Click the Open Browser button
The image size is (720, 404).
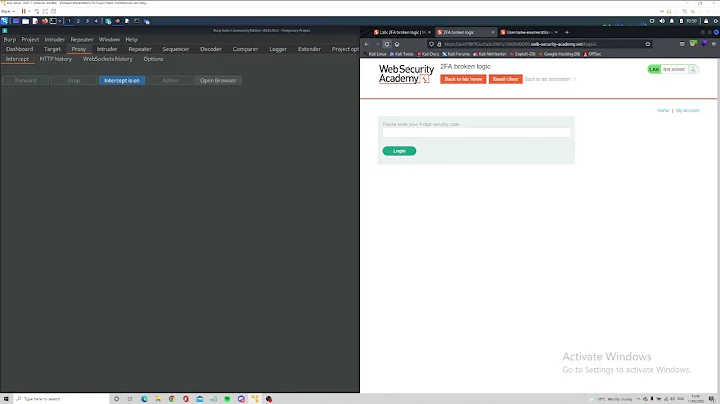click(218, 80)
